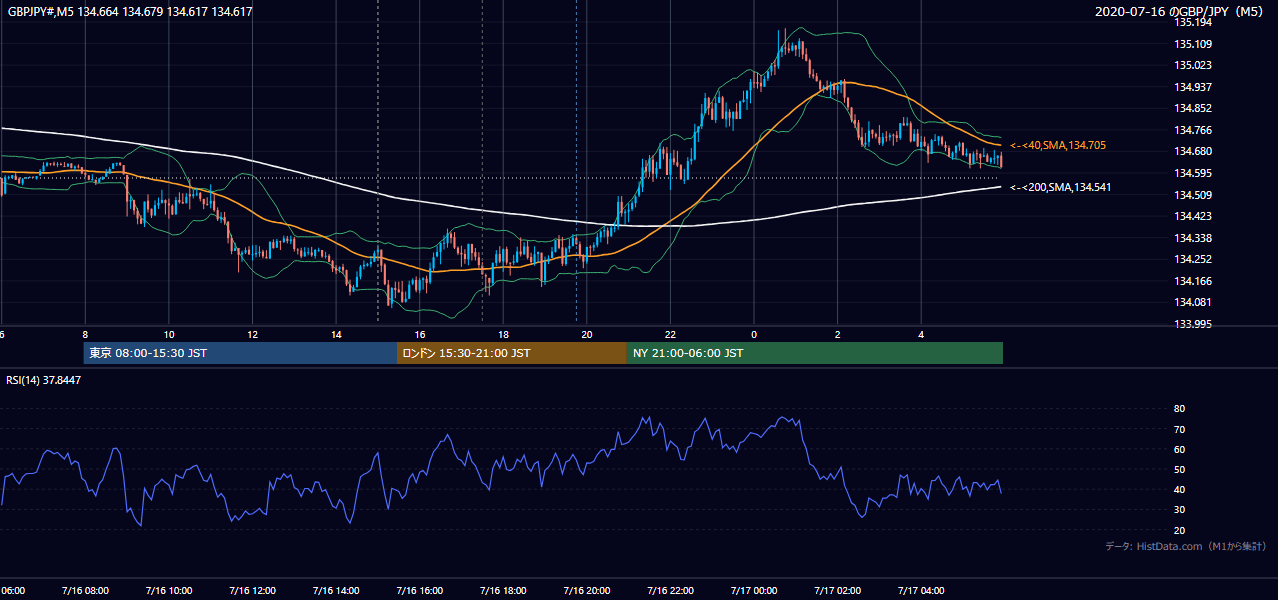Click the hour 8 tick under price chart
This screenshot has width=1278, height=600.
[x=85, y=335]
